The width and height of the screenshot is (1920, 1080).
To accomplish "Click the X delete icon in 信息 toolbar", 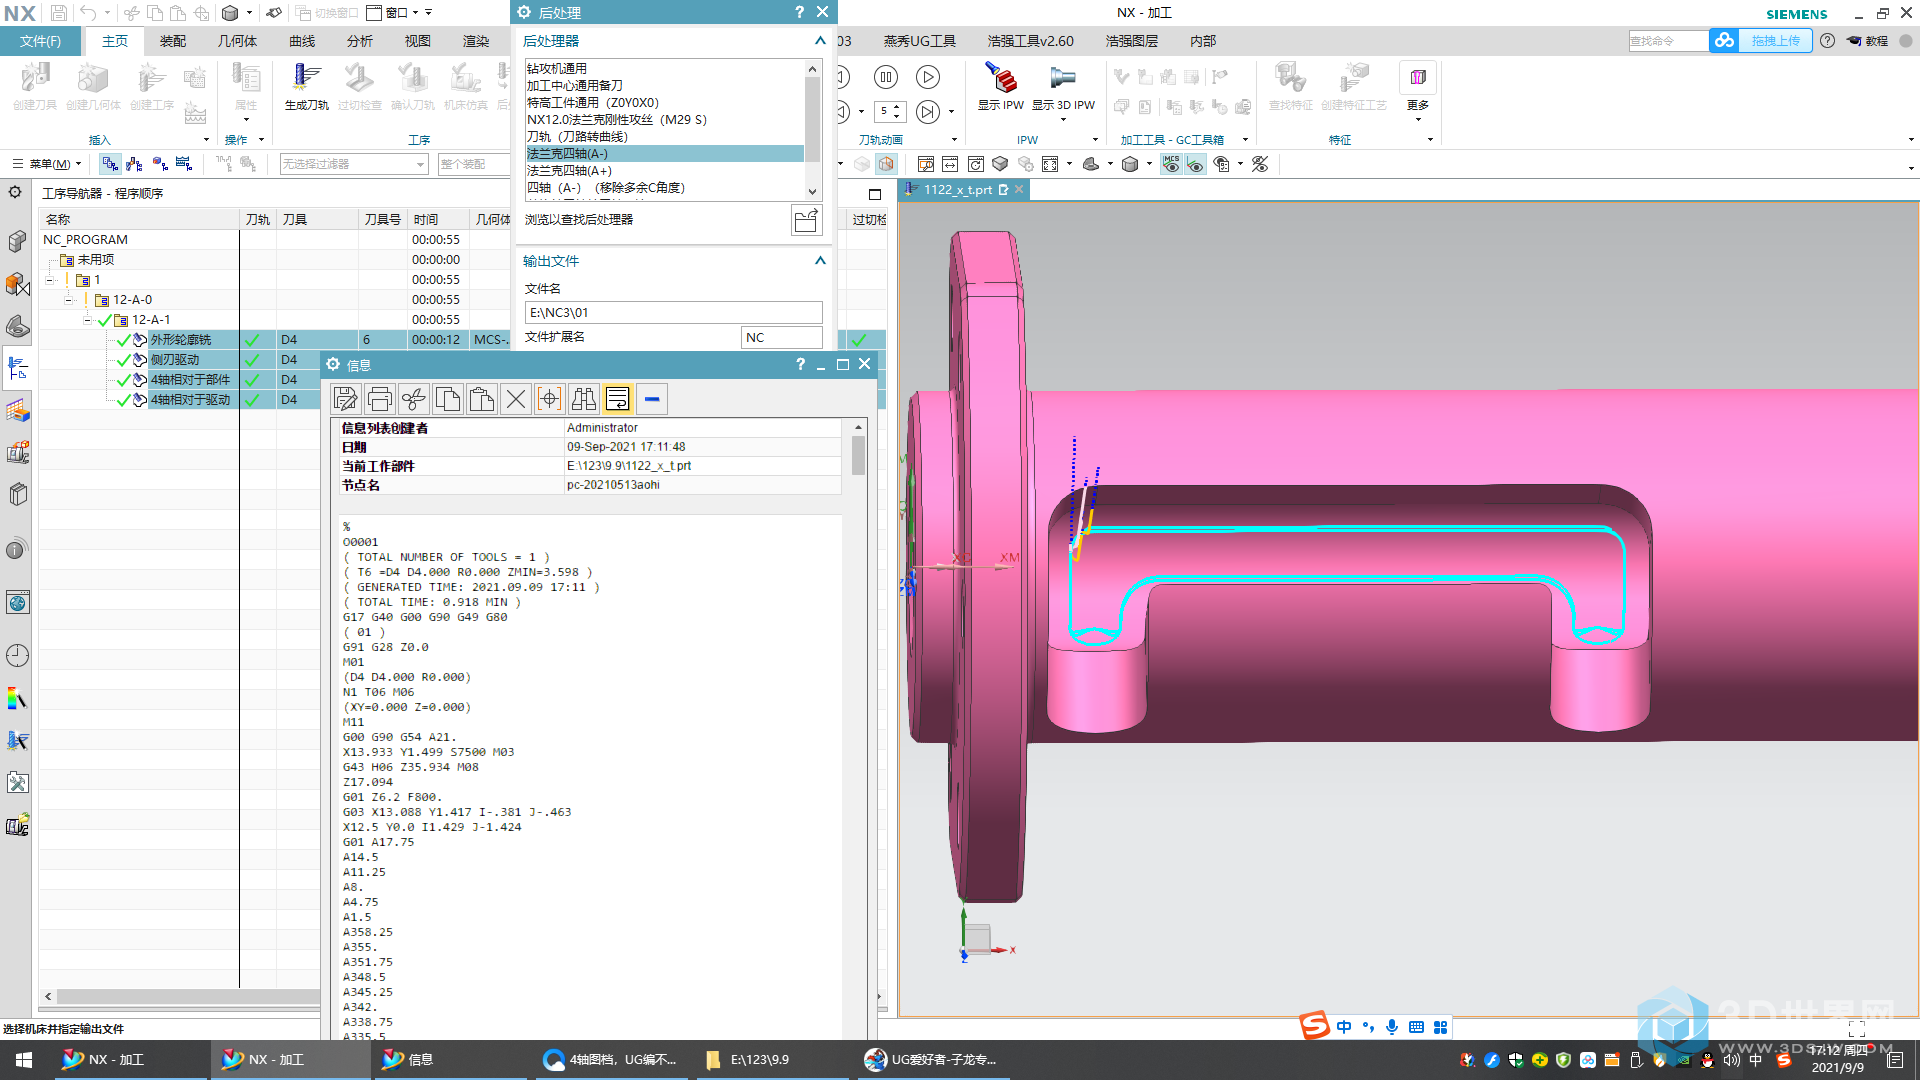I will [x=516, y=399].
